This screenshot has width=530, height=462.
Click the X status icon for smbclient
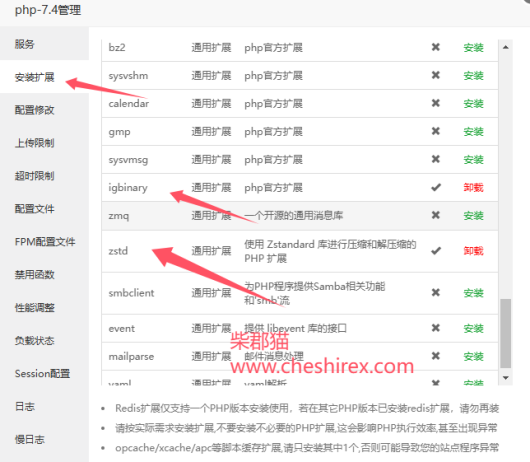coord(436,292)
